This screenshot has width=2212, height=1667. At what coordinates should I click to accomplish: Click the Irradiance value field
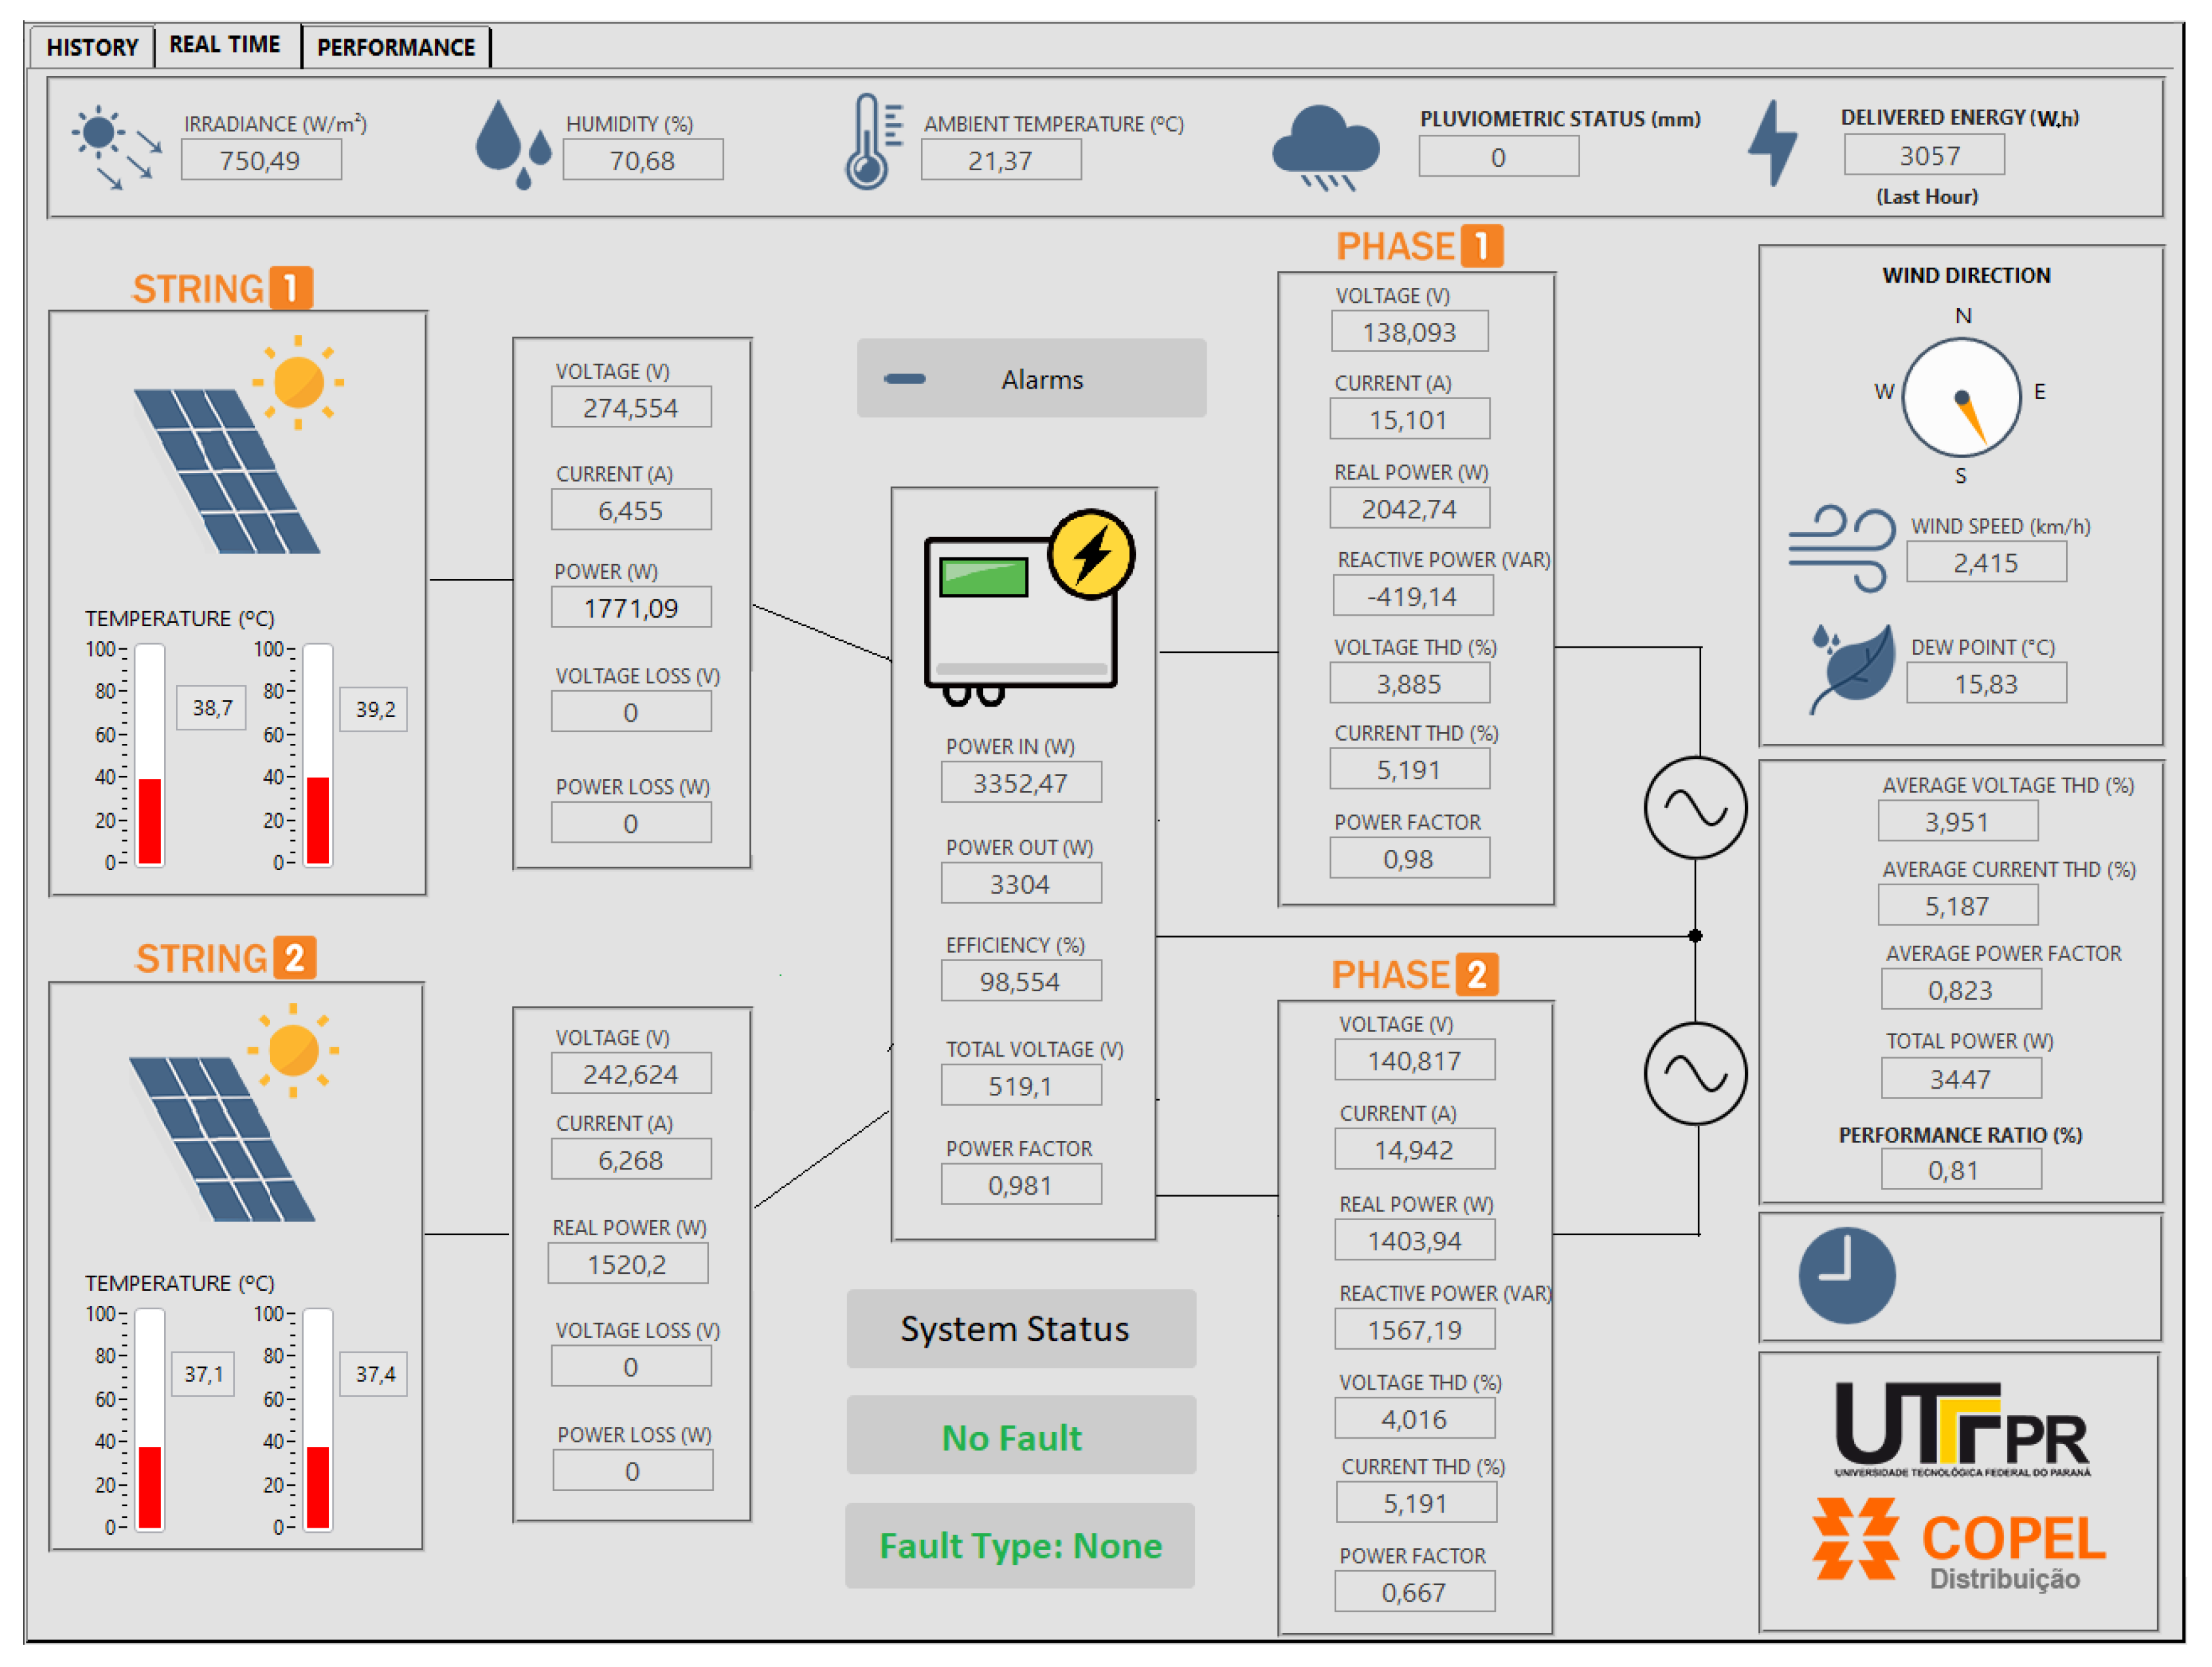click(261, 160)
